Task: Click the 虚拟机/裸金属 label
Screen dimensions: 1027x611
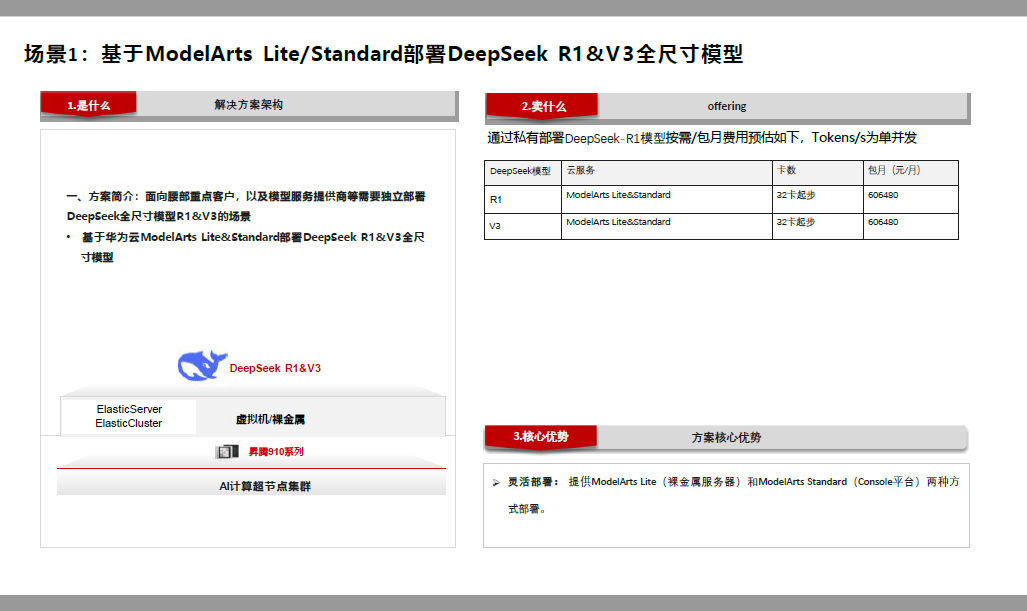Action: point(270,419)
